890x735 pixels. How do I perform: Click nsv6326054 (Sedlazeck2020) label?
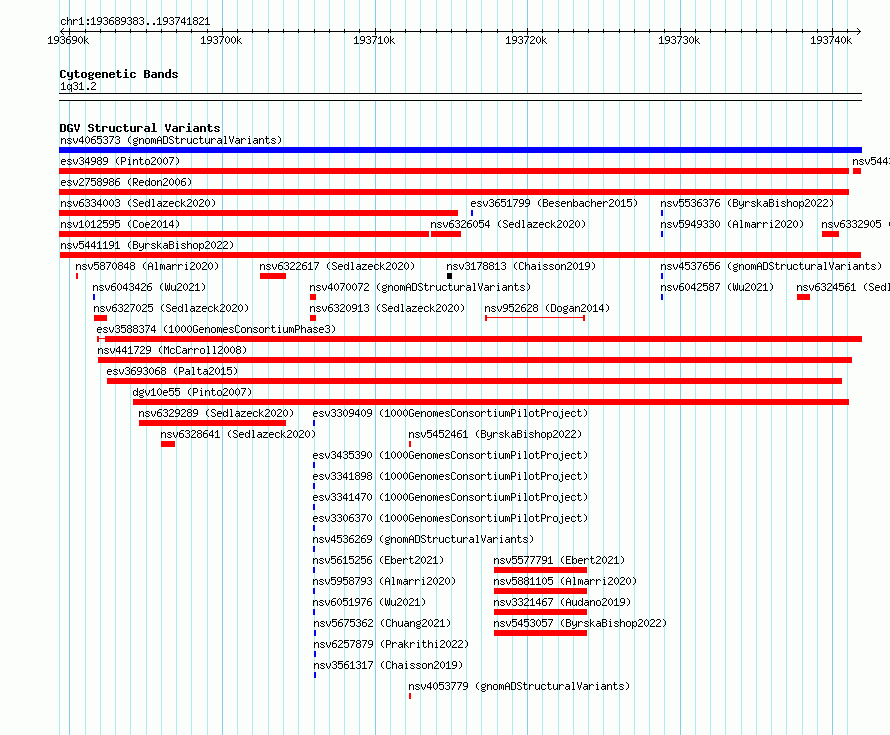[508, 224]
